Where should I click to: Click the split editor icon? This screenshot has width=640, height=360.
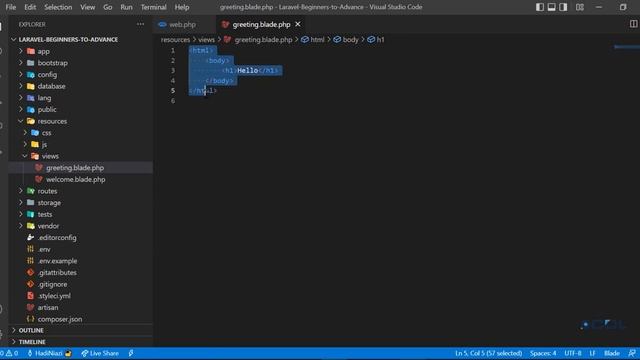633,24
